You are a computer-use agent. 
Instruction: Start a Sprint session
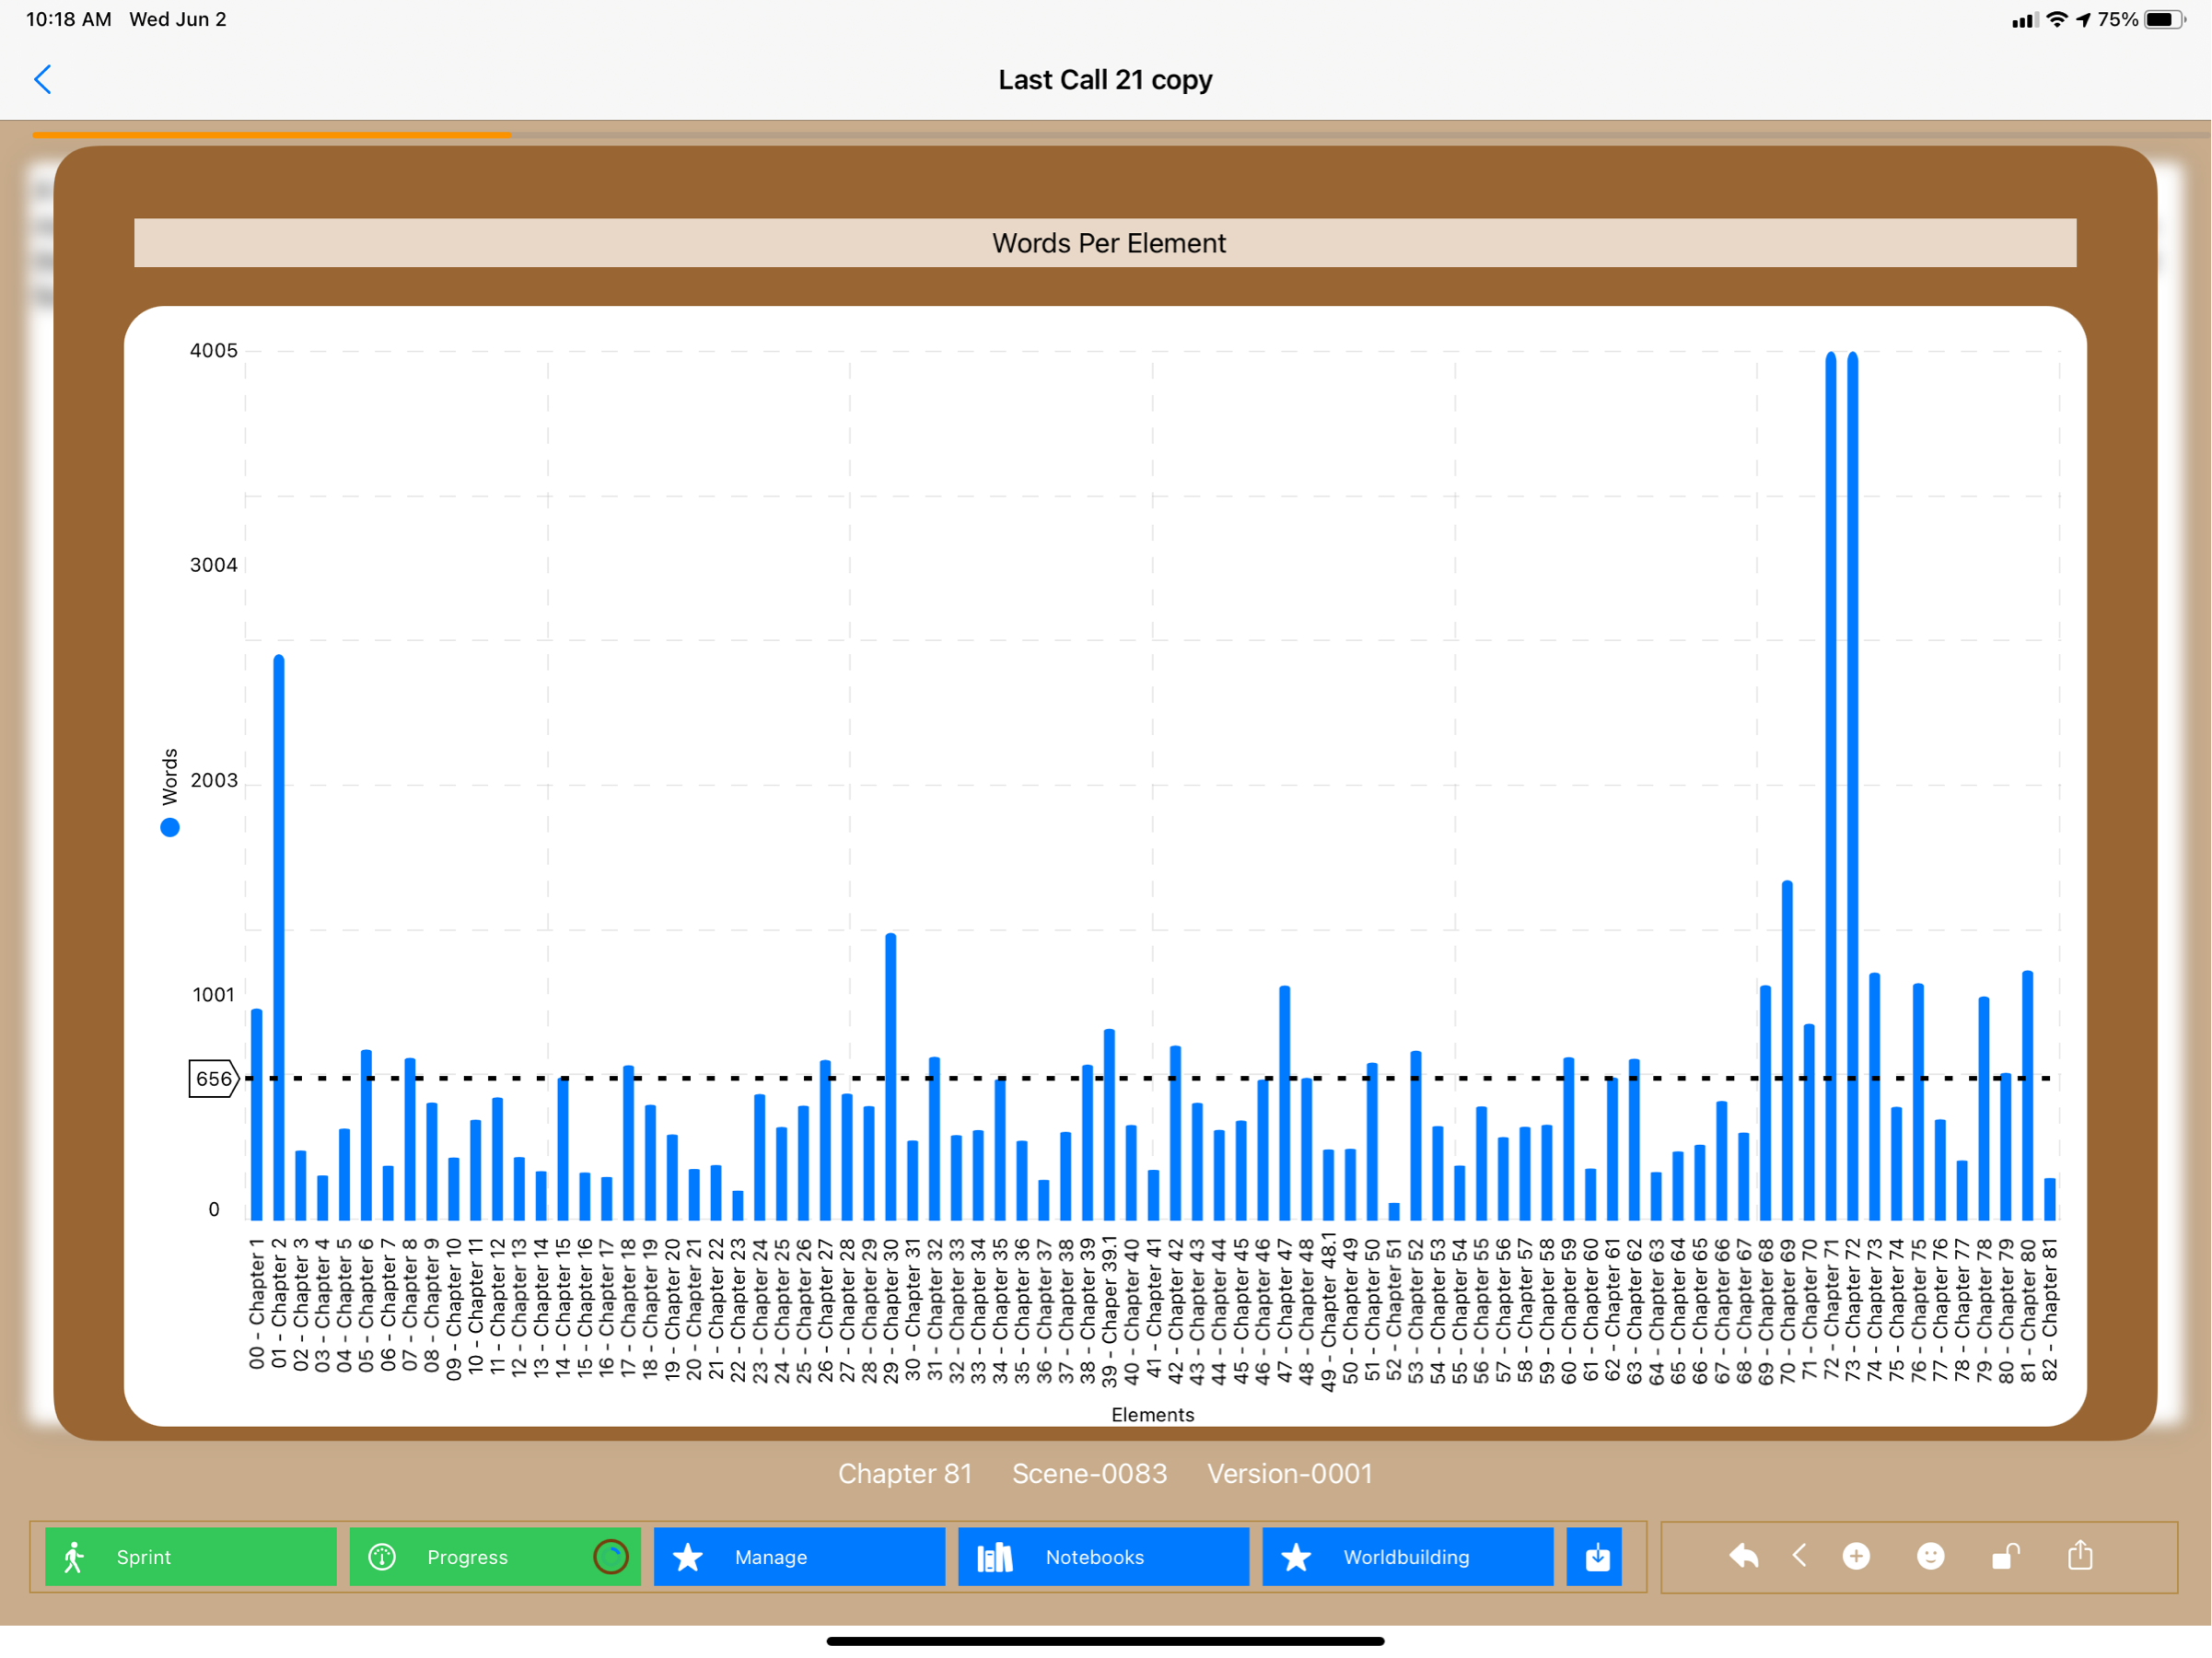coord(190,1557)
